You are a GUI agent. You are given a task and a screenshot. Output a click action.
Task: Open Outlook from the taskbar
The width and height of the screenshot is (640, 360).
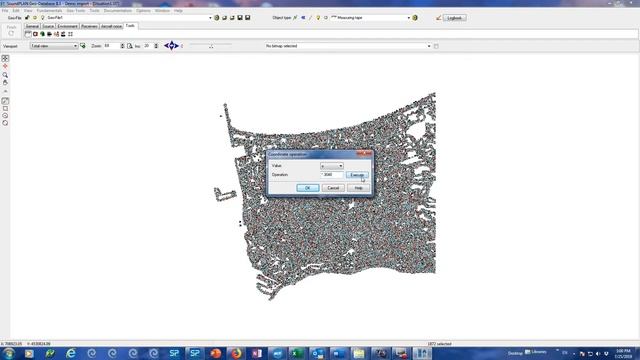click(x=318, y=353)
